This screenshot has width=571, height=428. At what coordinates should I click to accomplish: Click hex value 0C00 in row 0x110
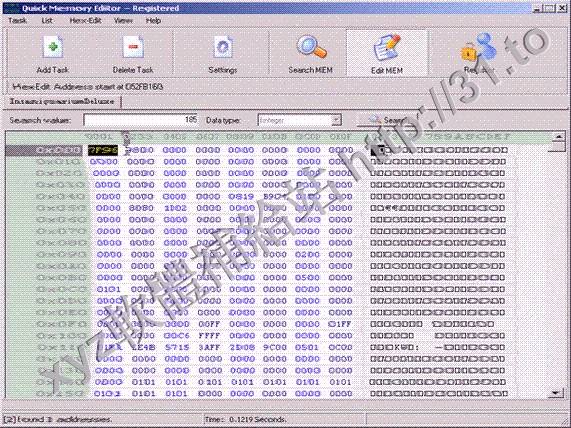[340, 347]
